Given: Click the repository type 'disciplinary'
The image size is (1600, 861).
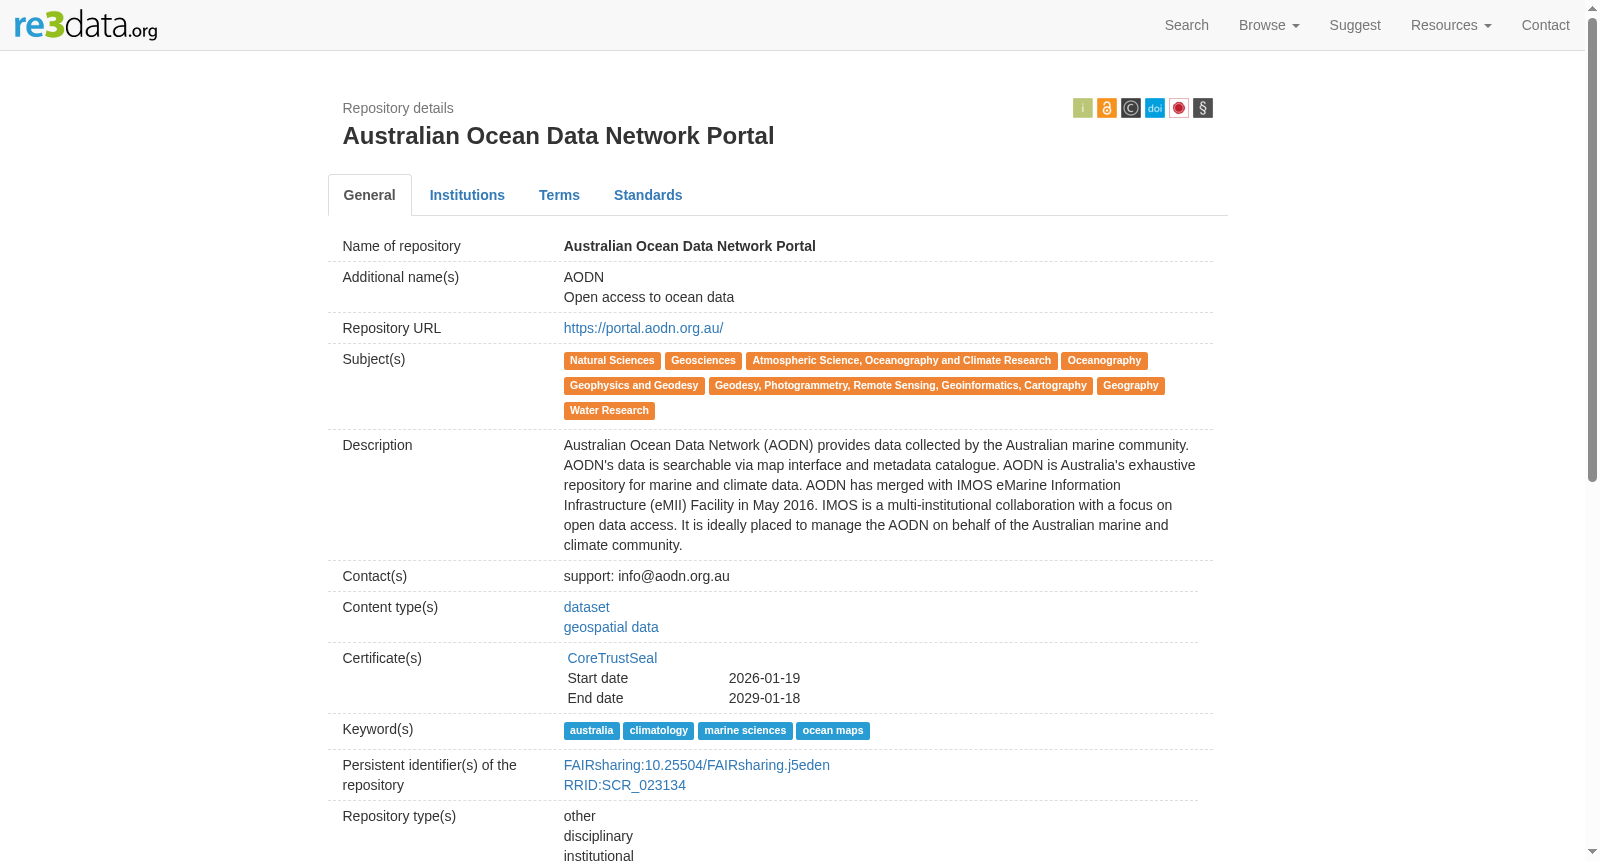Looking at the screenshot, I should pyautogui.click(x=598, y=836).
